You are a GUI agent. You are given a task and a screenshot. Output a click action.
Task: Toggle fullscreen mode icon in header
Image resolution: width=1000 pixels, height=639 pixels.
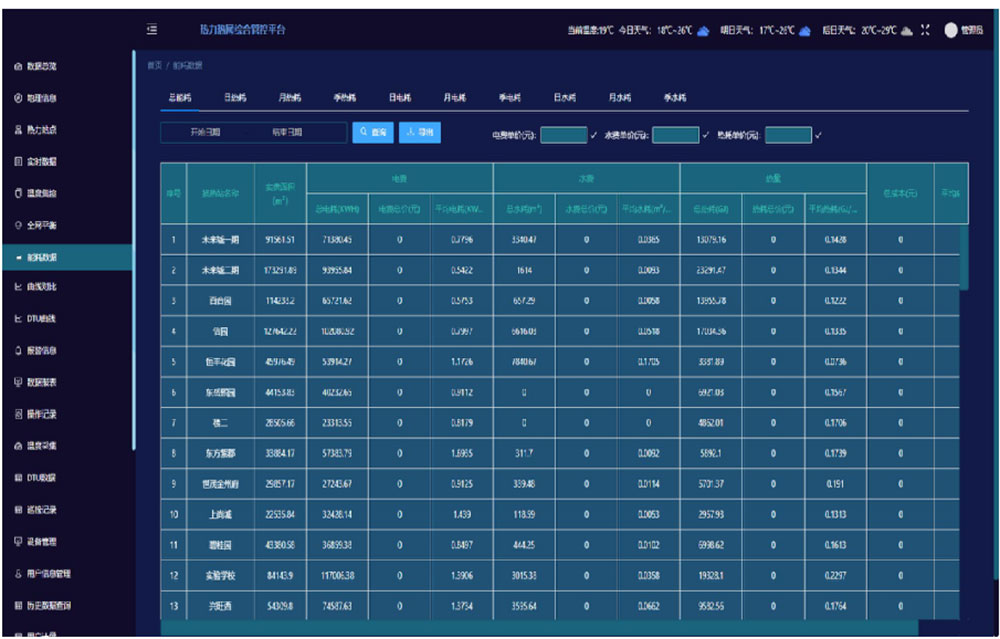tap(925, 30)
